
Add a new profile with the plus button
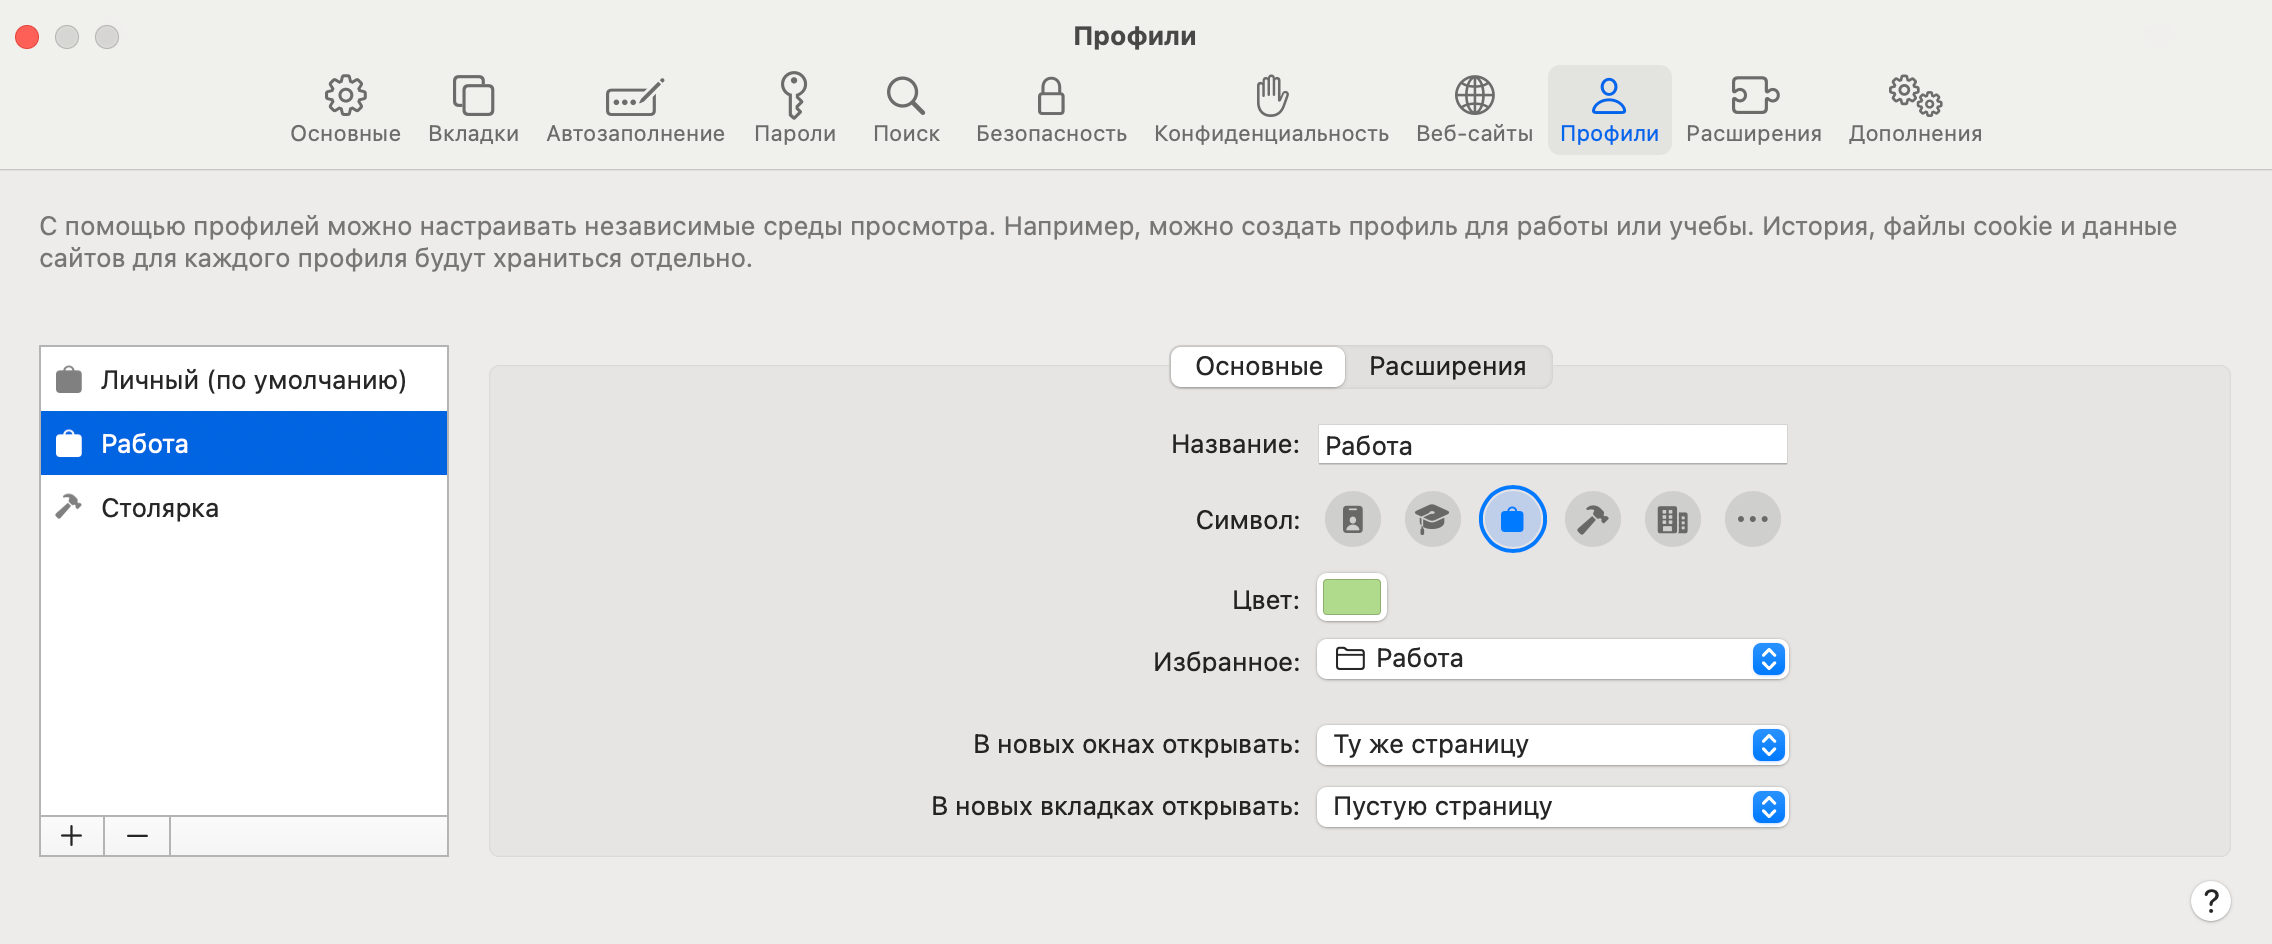pos(72,836)
